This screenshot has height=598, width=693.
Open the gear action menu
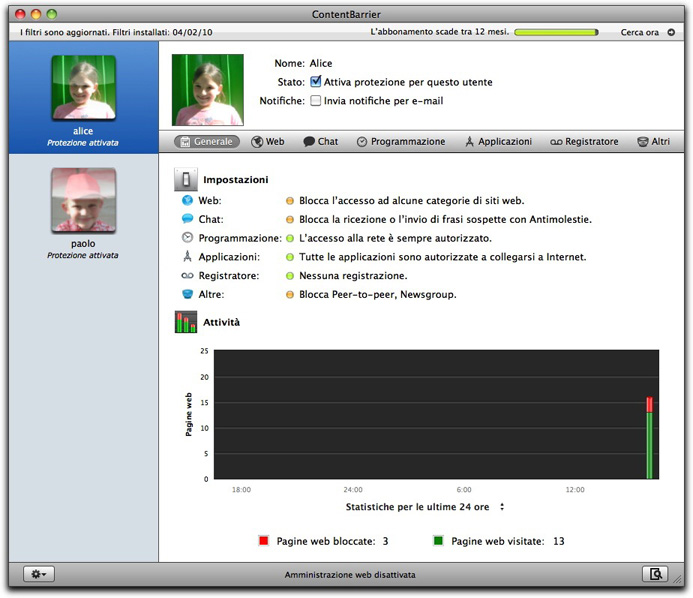pyautogui.click(x=38, y=574)
